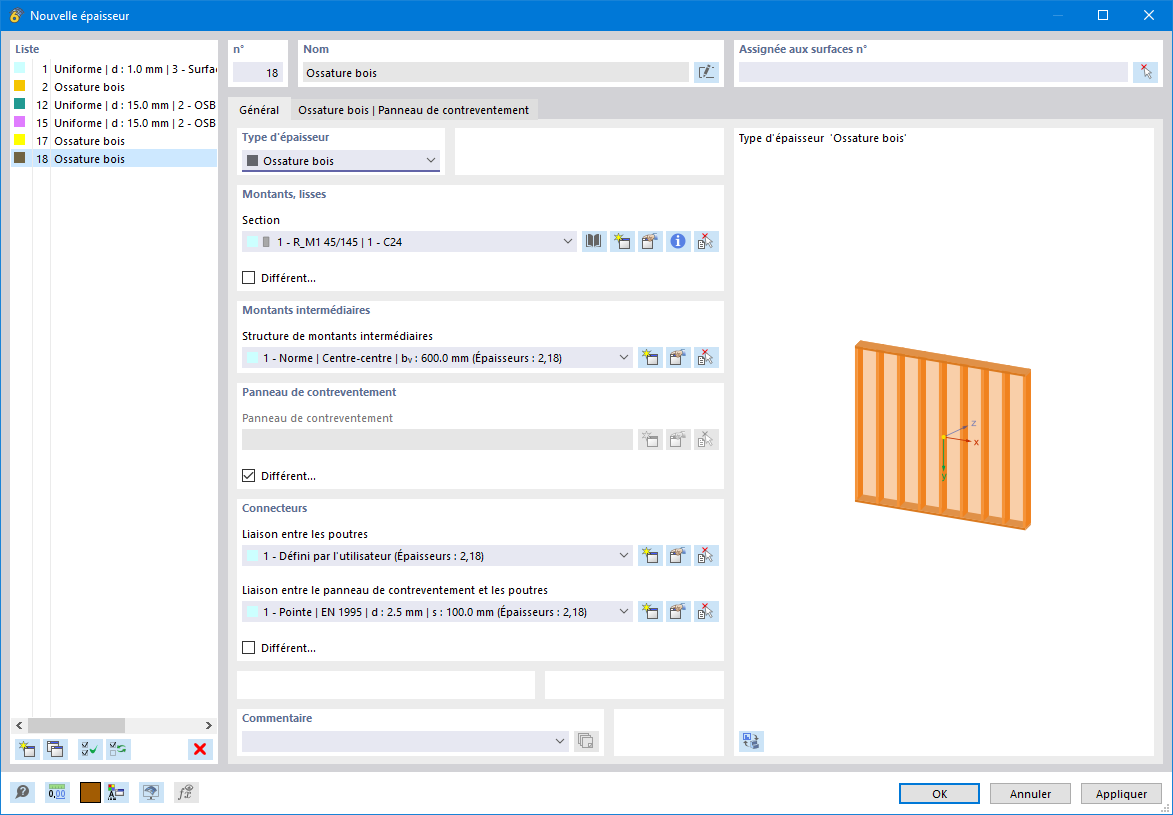Open 'Type d'épaisseur' dropdown

point(341,161)
